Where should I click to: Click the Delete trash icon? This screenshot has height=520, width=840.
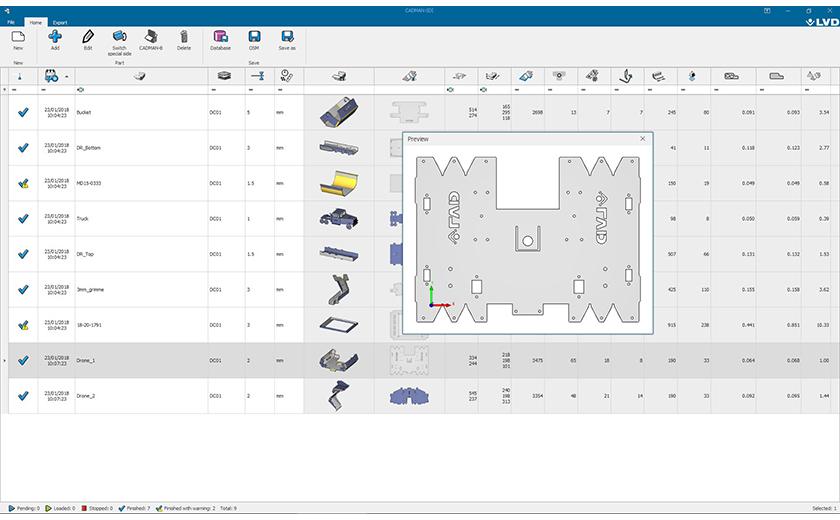[x=184, y=37]
